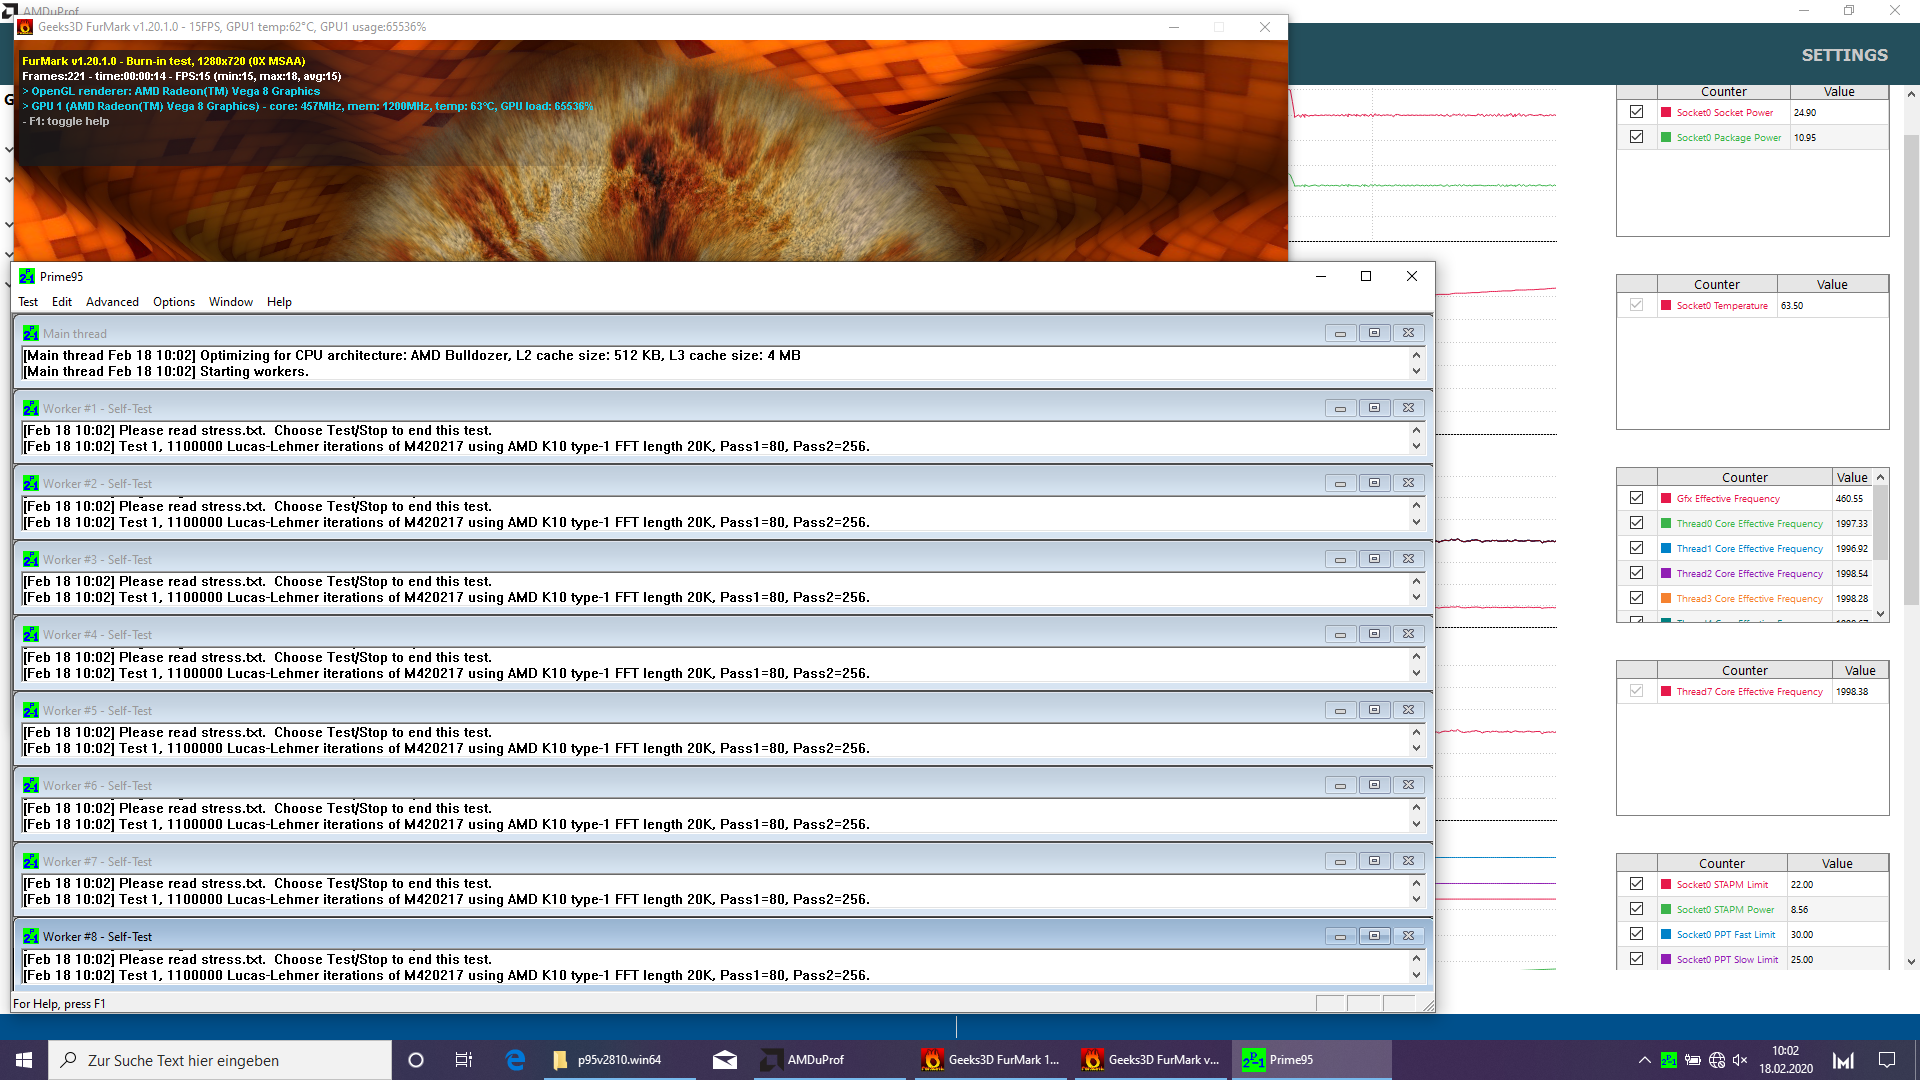Switch to AMDuProf taskbar button

[815, 1060]
